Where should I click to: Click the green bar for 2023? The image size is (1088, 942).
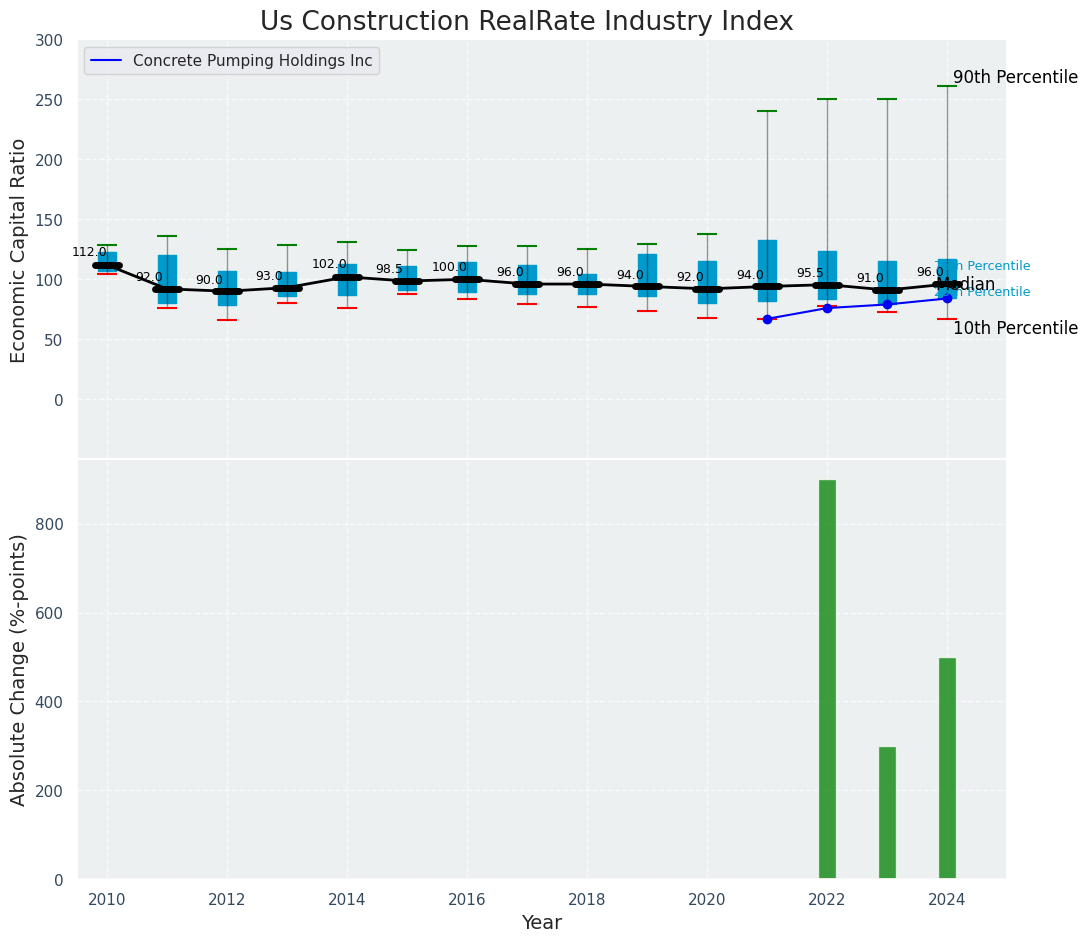tap(887, 813)
